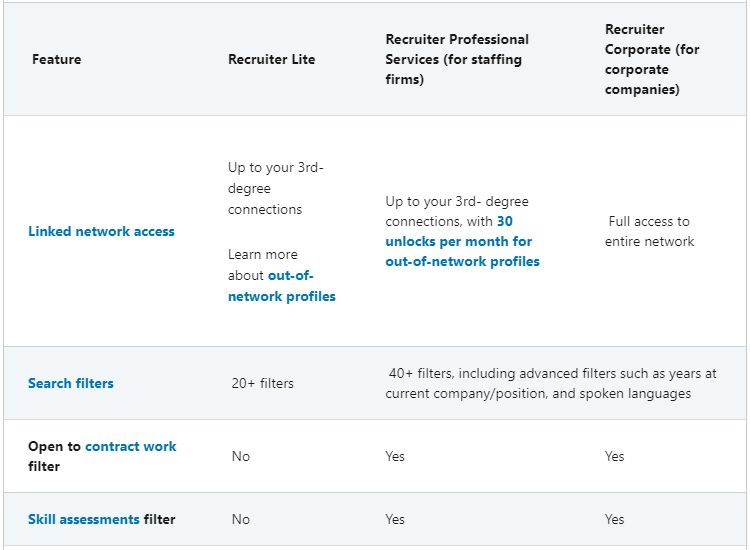Click Recruiter Professional Services column header
This screenshot has height=550, width=750.
click(457, 59)
